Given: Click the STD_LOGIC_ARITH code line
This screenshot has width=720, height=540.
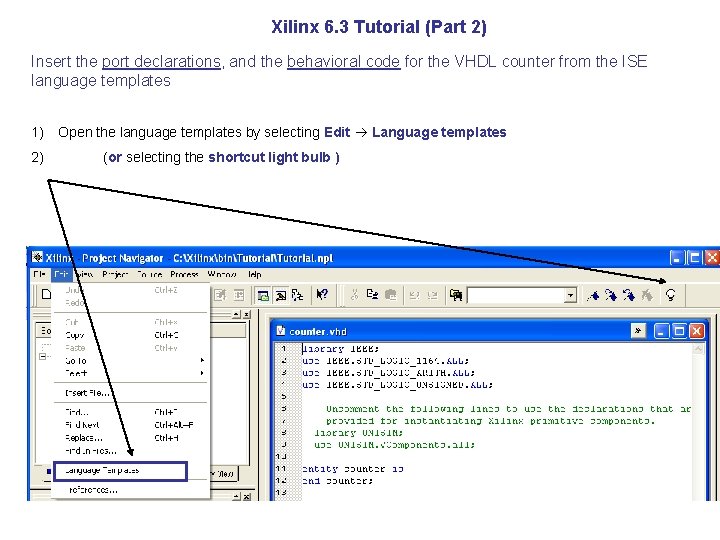Looking at the screenshot, I should pos(388,372).
